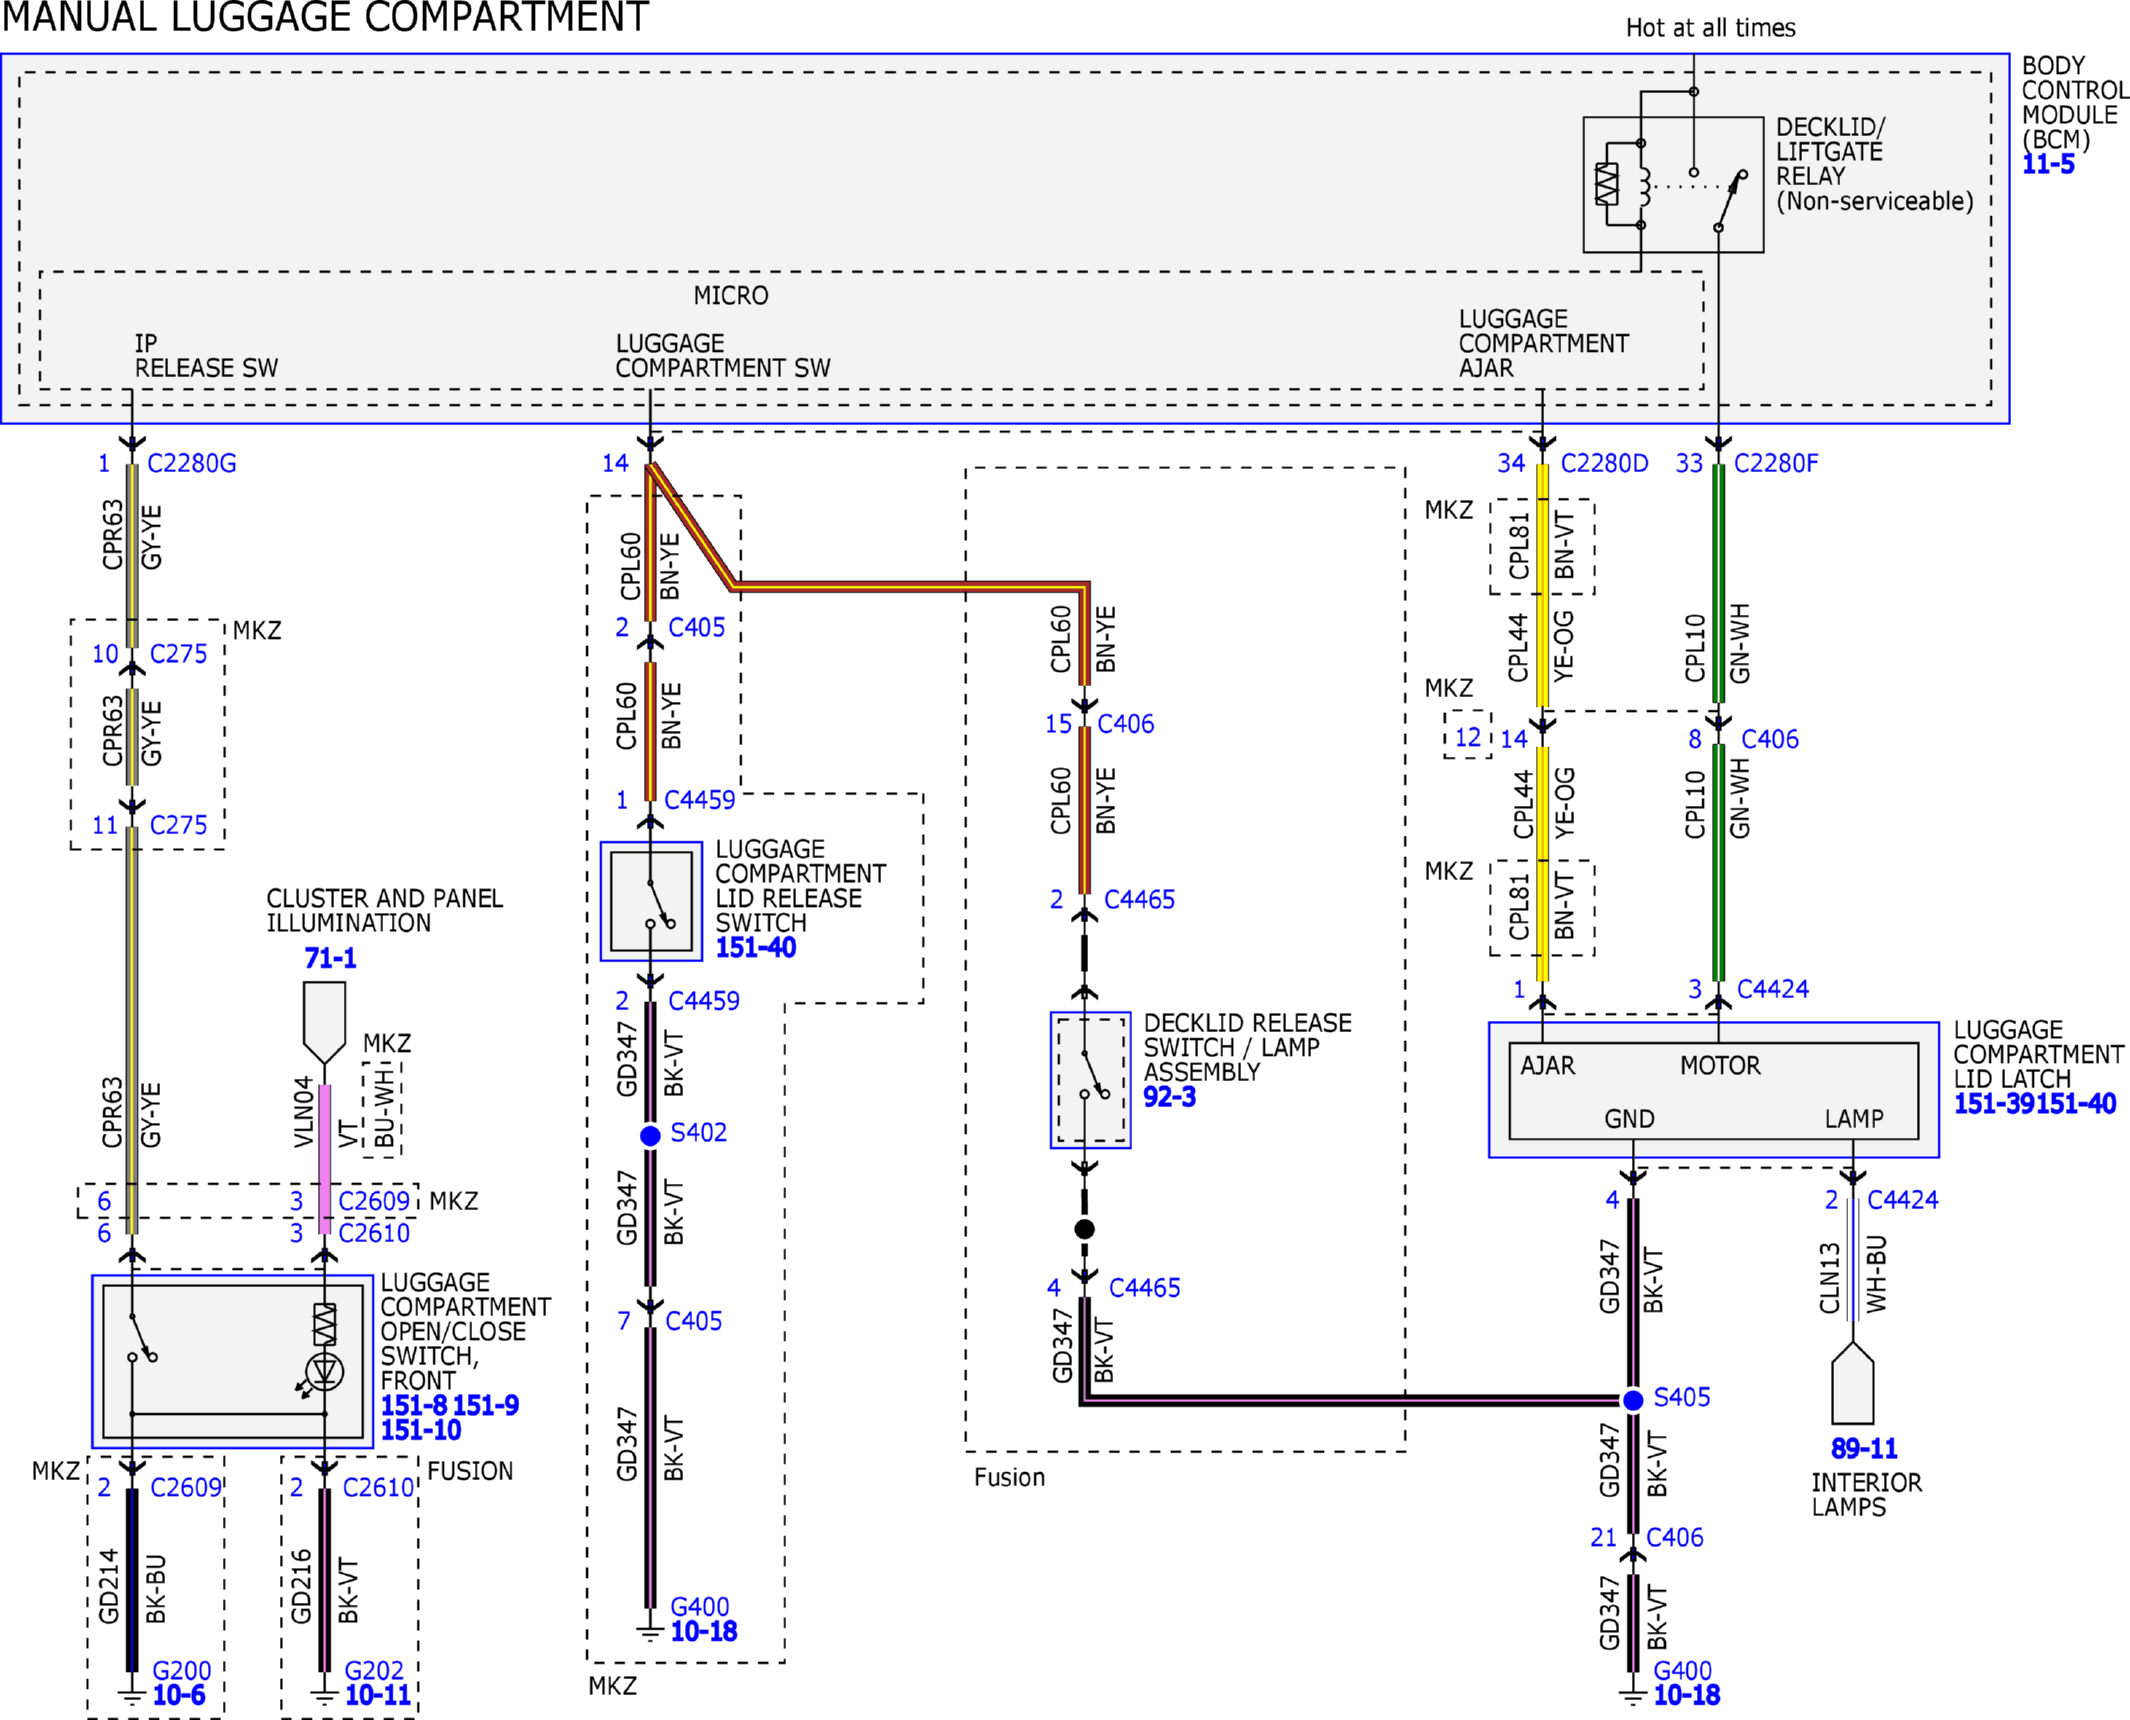Click connector label C2280D
This screenshot has height=1720, width=2130.
[x=1604, y=463]
